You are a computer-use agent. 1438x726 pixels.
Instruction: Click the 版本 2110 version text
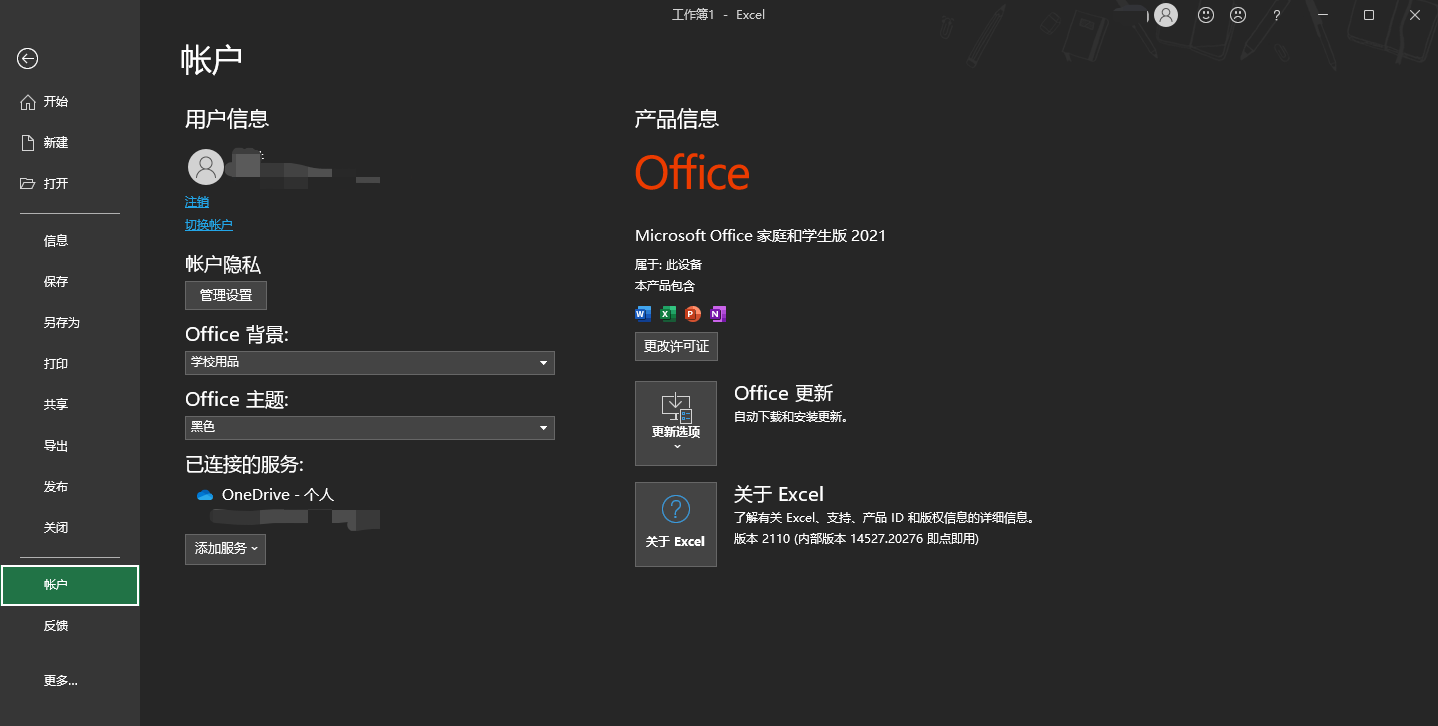[856, 539]
